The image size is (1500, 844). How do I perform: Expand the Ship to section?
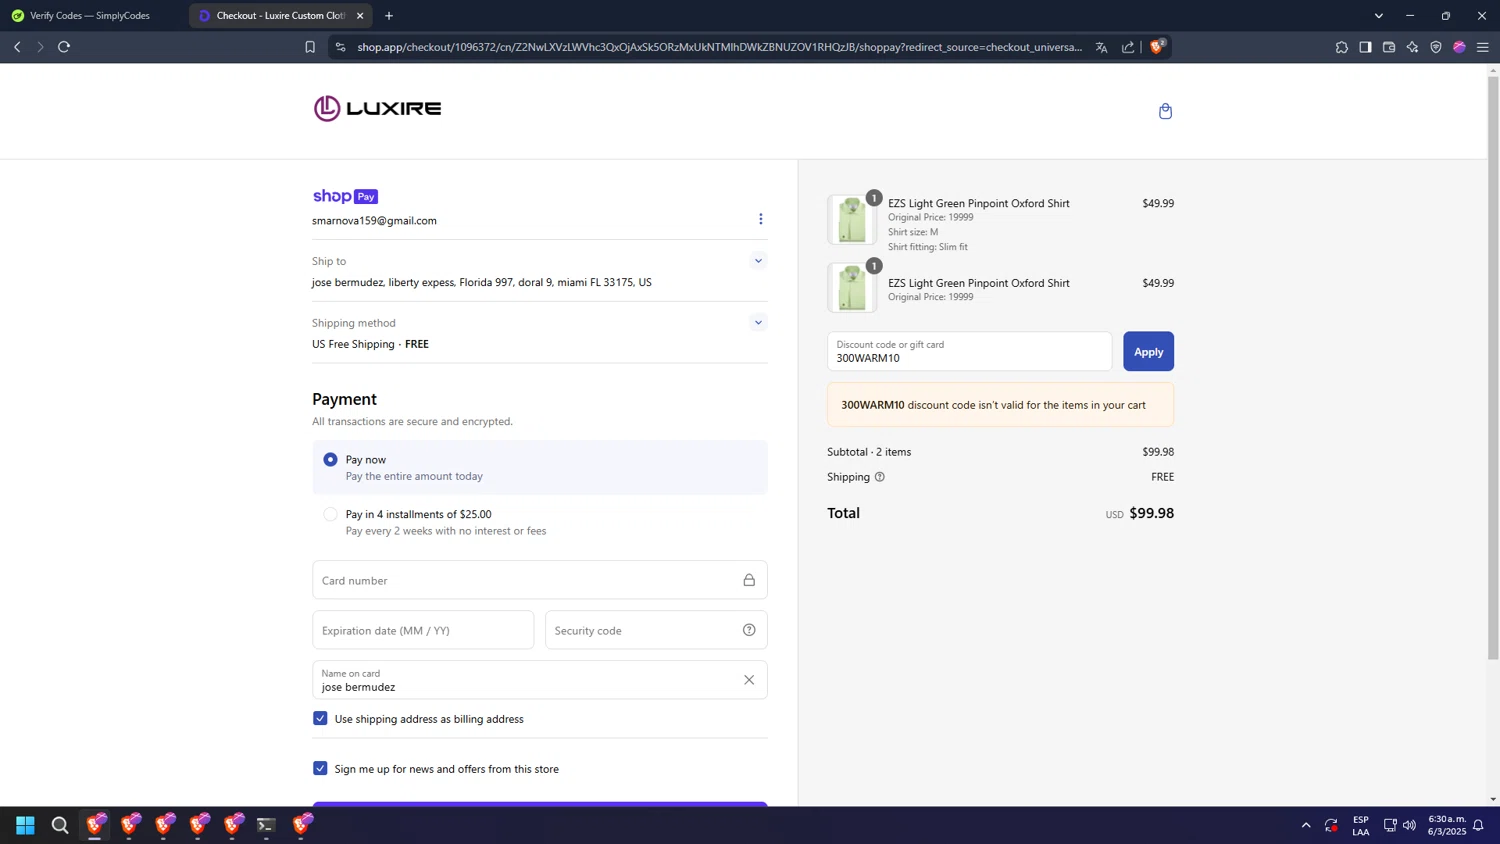(x=758, y=261)
